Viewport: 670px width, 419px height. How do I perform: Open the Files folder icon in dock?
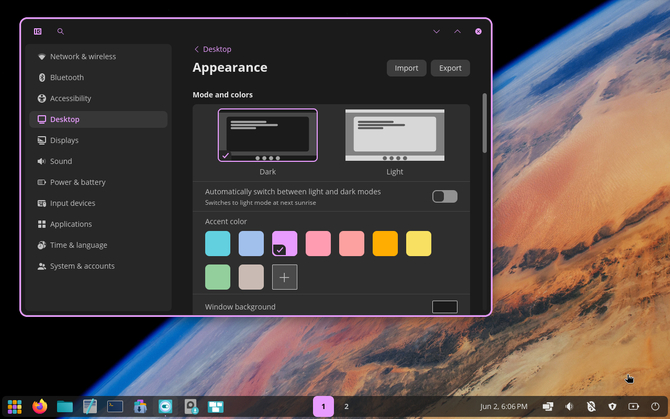65,406
